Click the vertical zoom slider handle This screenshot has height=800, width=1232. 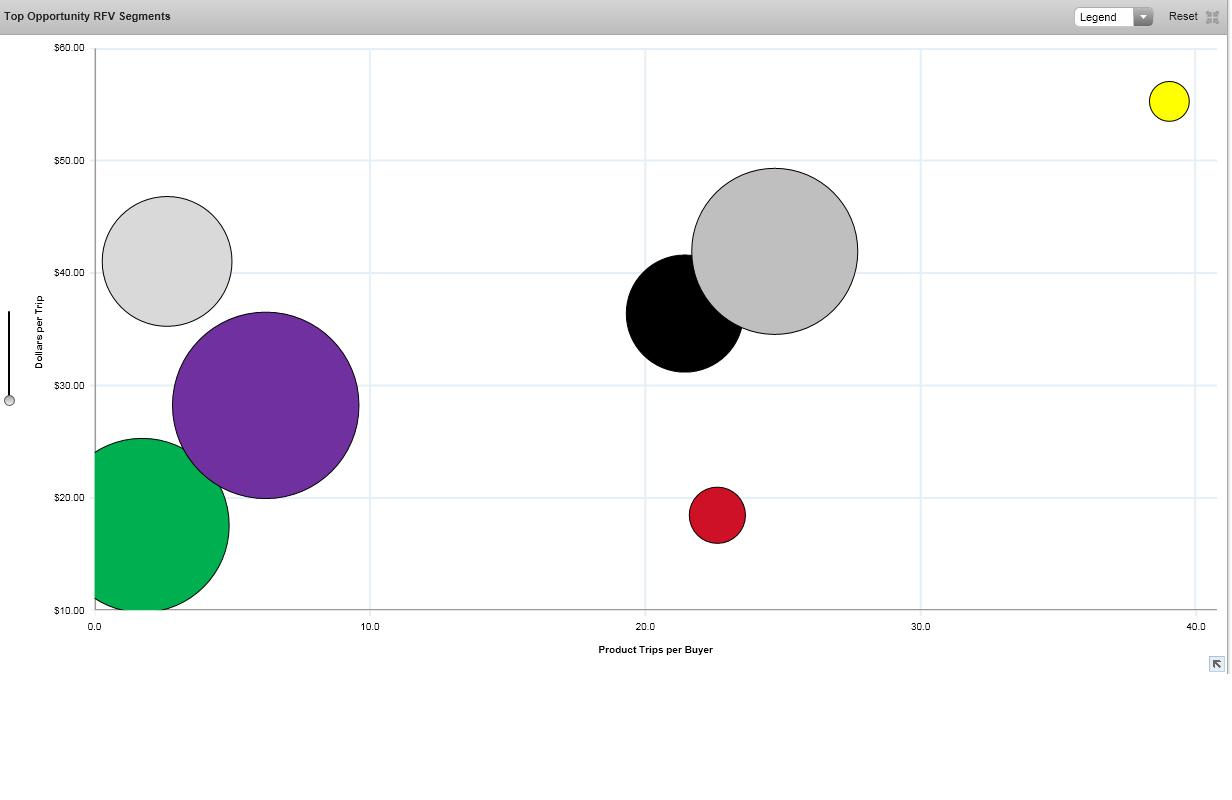[x=9, y=400]
